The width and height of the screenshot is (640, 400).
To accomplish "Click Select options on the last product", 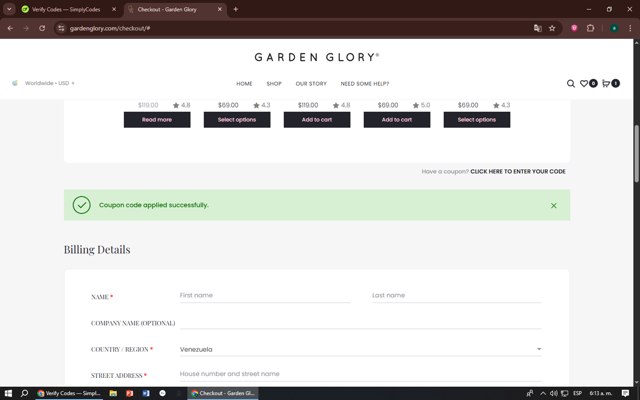I will (477, 120).
